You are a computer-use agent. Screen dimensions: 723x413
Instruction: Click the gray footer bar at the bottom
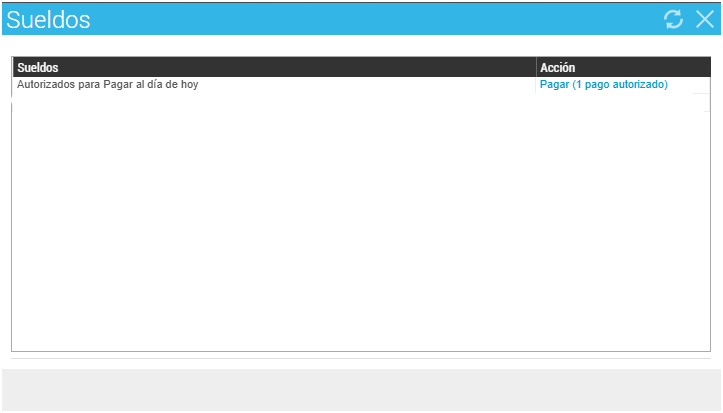pyautogui.click(x=360, y=389)
